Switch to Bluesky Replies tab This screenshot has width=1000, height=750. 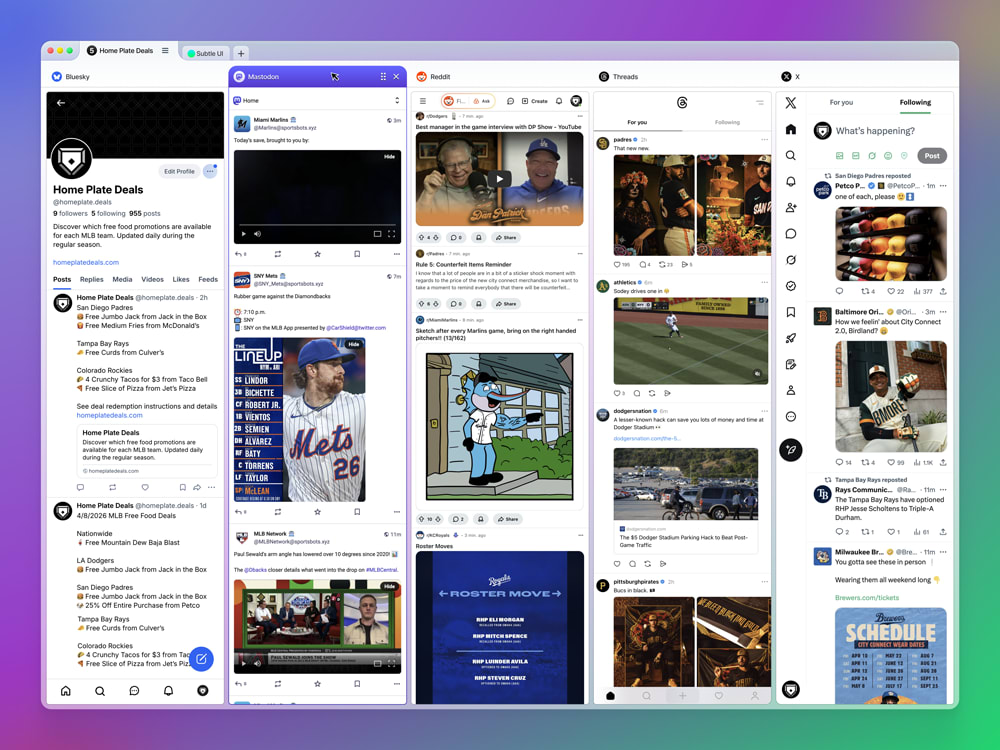tap(91, 279)
